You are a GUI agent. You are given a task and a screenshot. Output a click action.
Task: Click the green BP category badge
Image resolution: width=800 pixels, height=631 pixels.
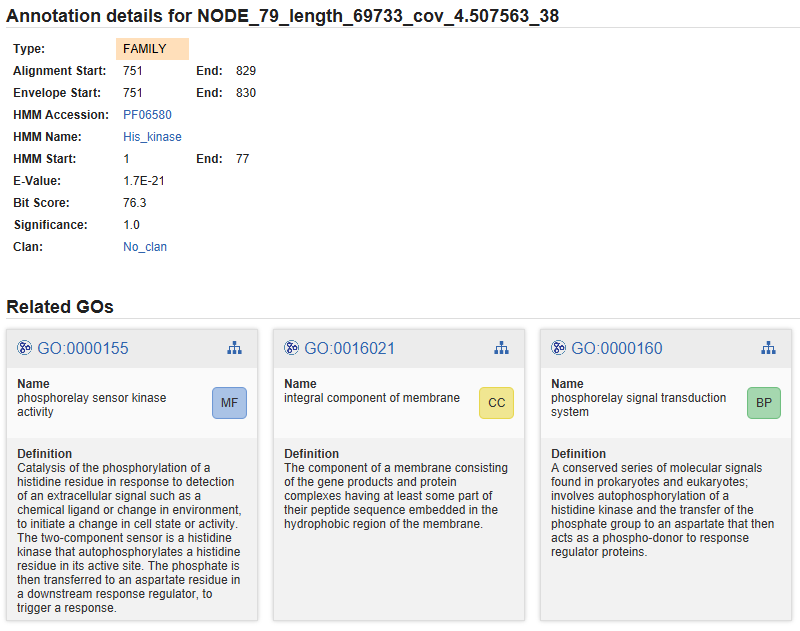pyautogui.click(x=763, y=403)
